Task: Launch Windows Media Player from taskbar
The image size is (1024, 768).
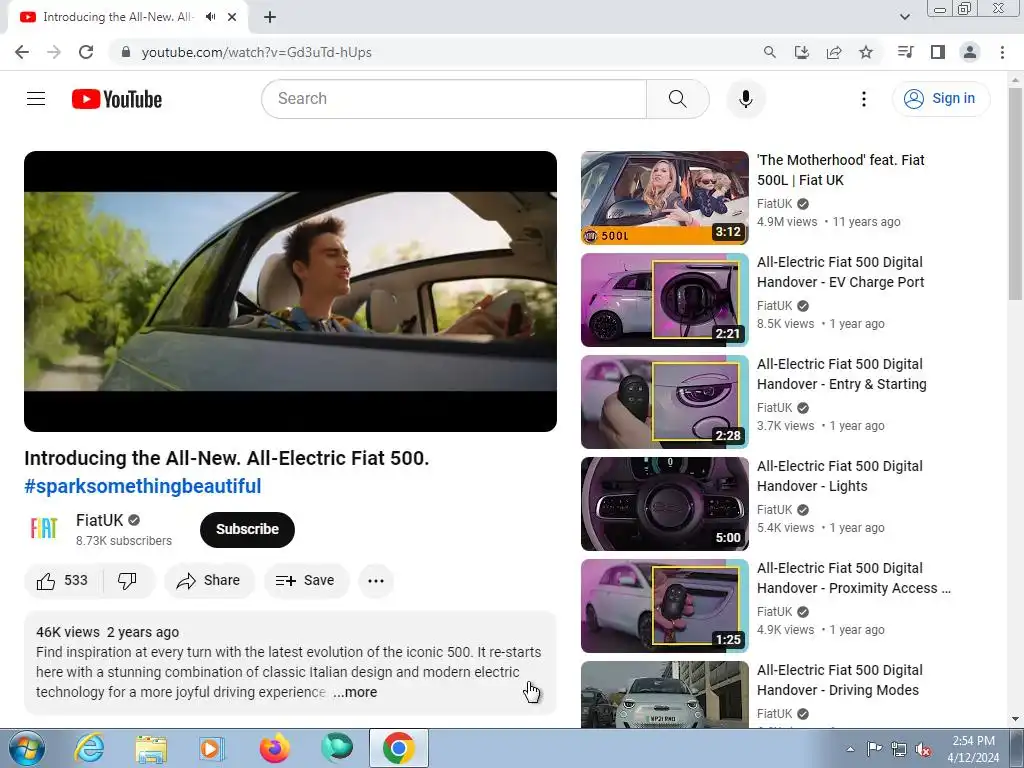Action: pyautogui.click(x=212, y=748)
